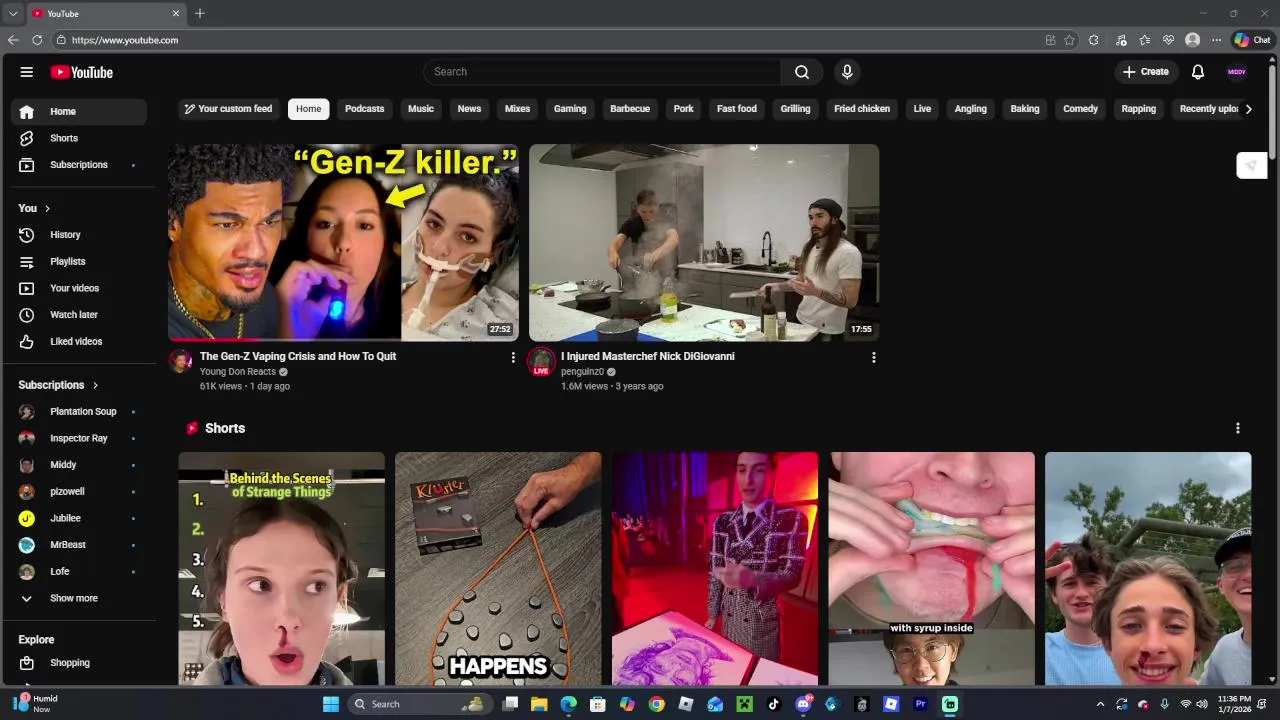Expand the You section chevron
This screenshot has height=720, width=1280.
point(47,208)
